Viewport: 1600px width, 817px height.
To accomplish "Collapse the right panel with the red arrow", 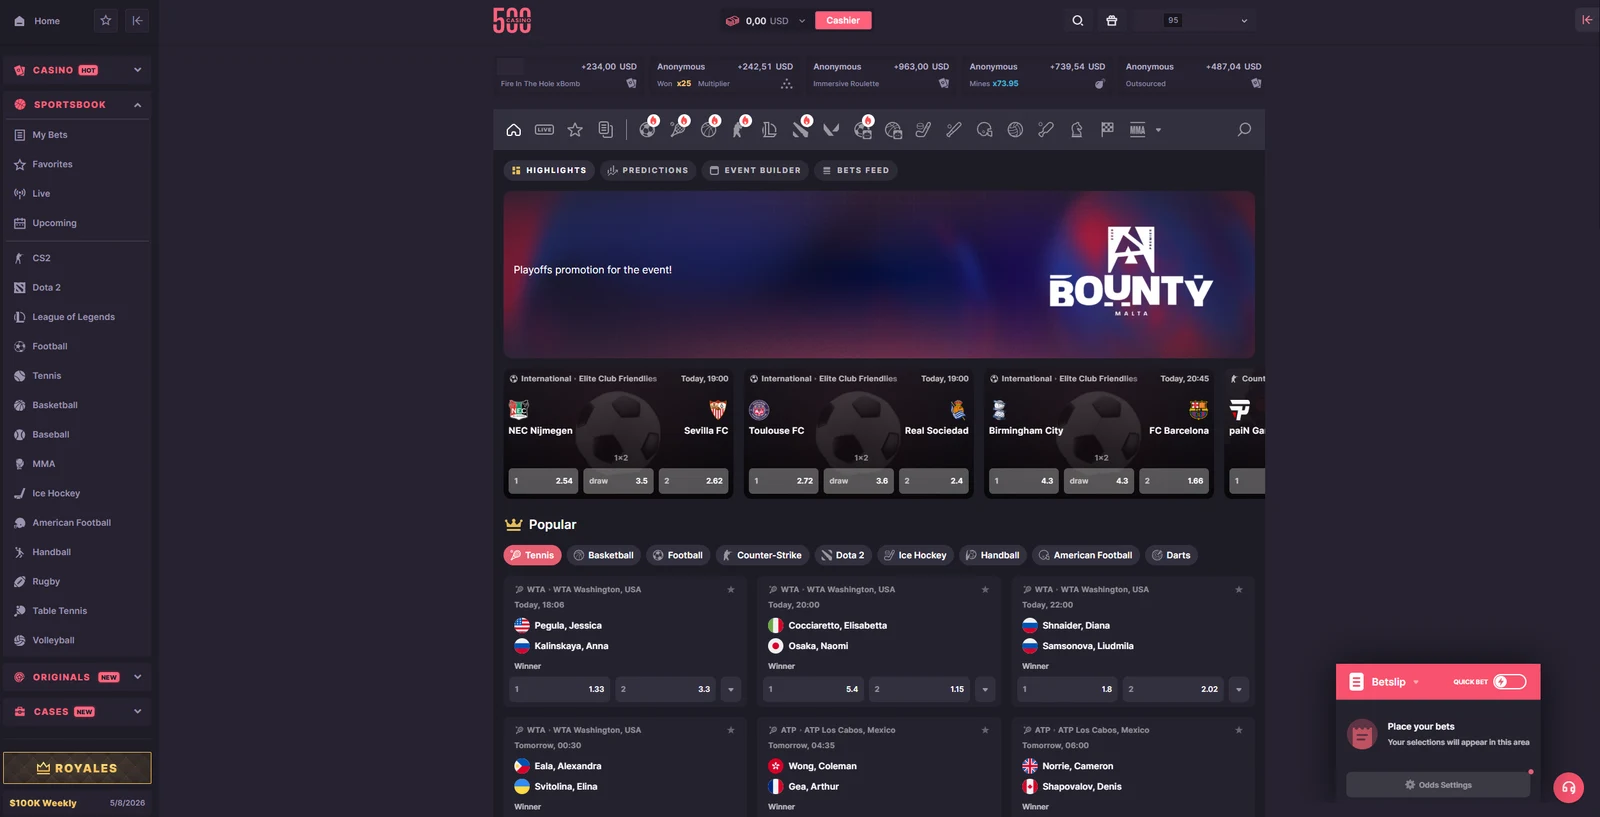I will click(1587, 20).
